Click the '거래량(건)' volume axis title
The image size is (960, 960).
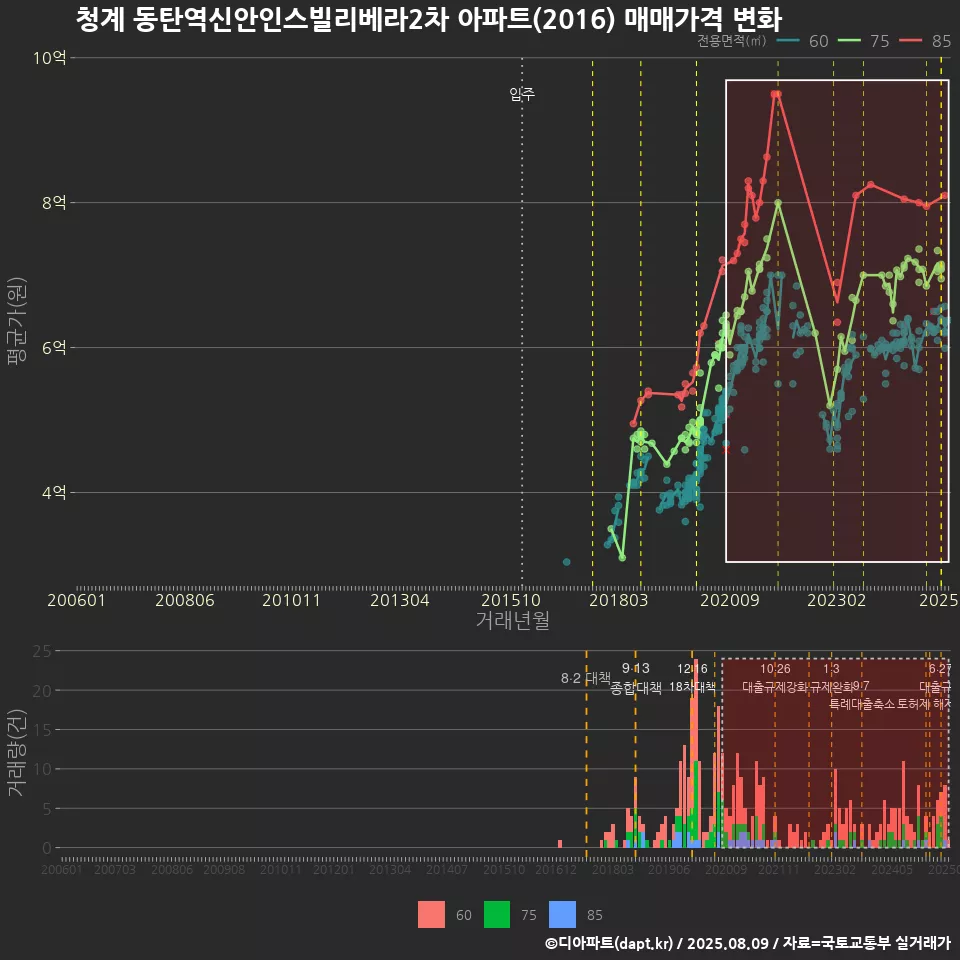coord(15,752)
